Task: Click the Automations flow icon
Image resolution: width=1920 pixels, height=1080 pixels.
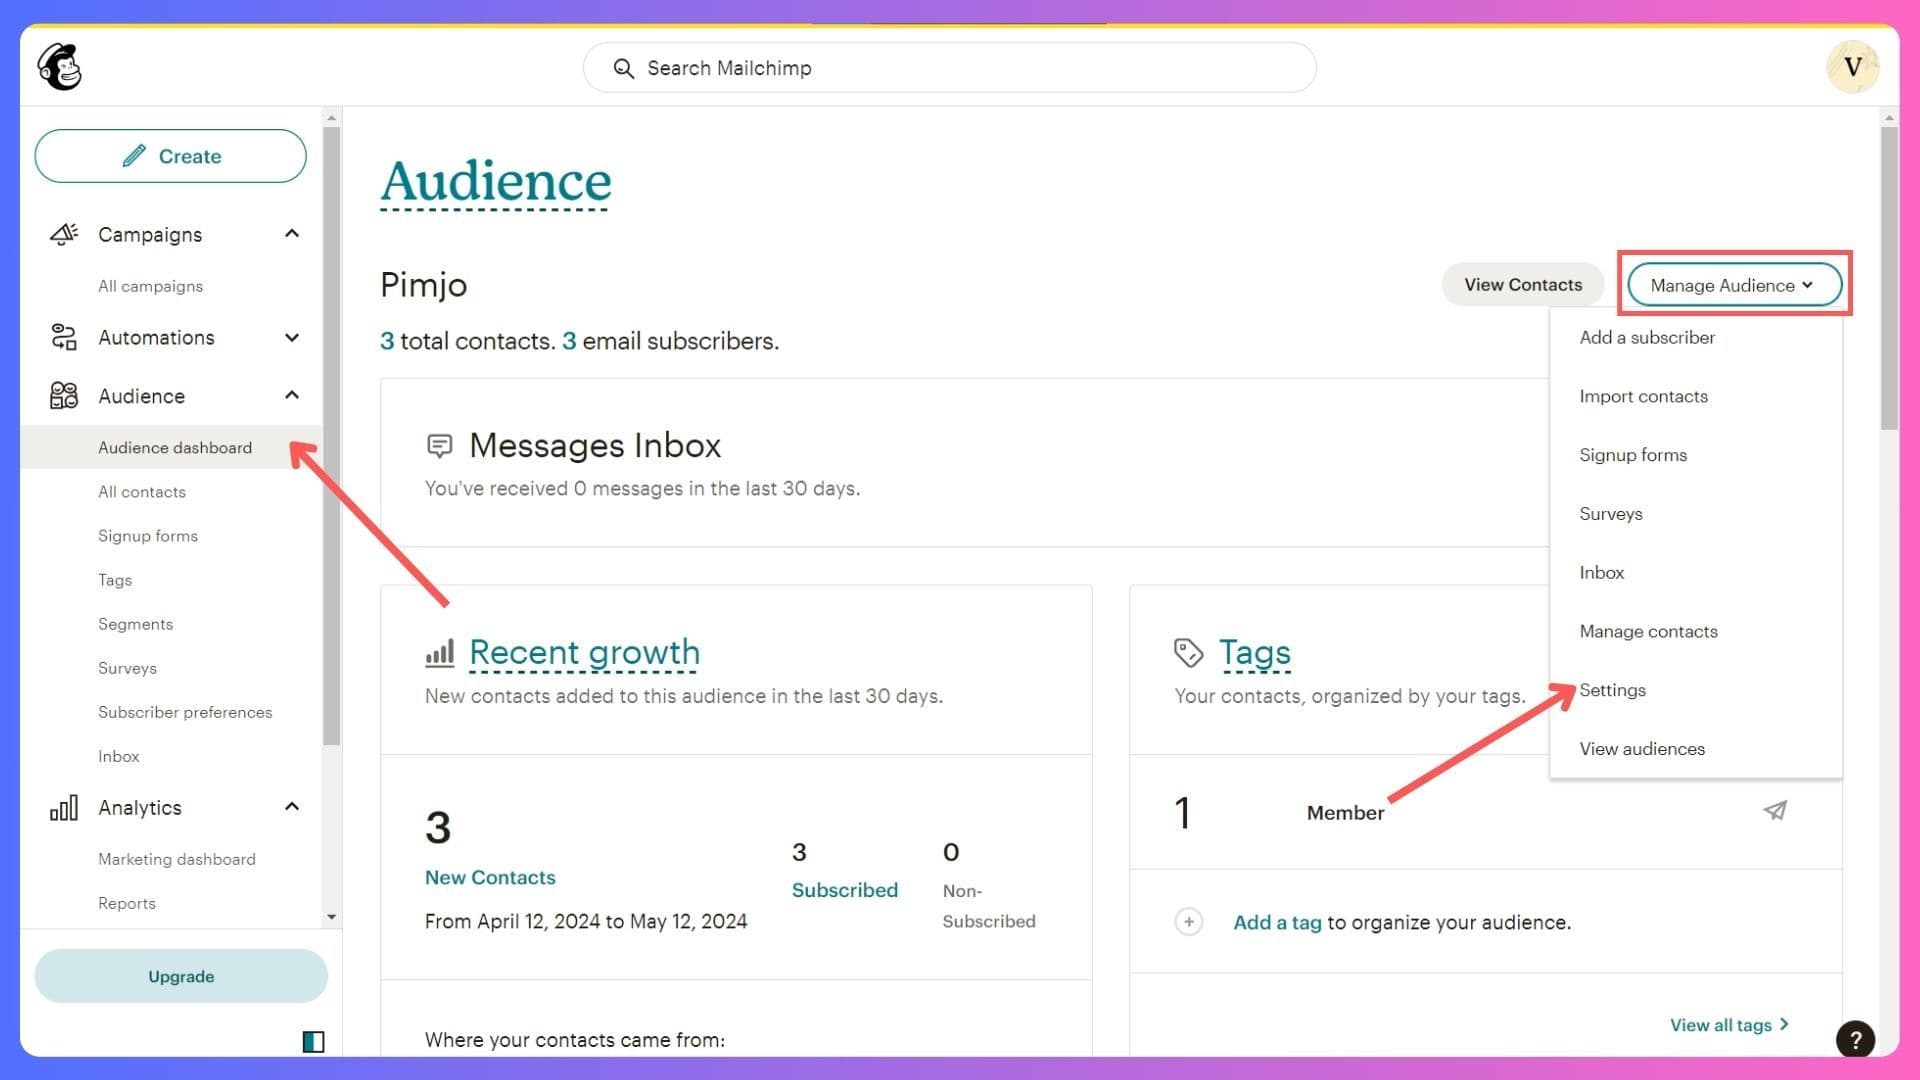Action: 64,337
